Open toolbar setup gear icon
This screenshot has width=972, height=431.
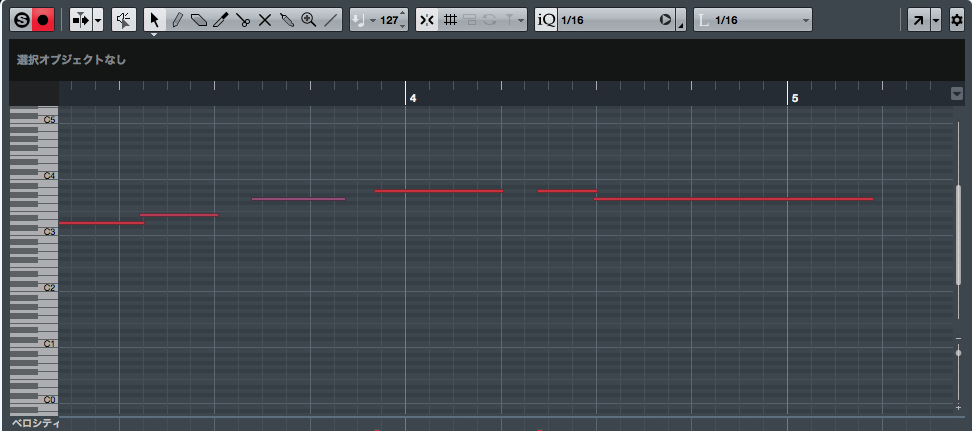957,20
